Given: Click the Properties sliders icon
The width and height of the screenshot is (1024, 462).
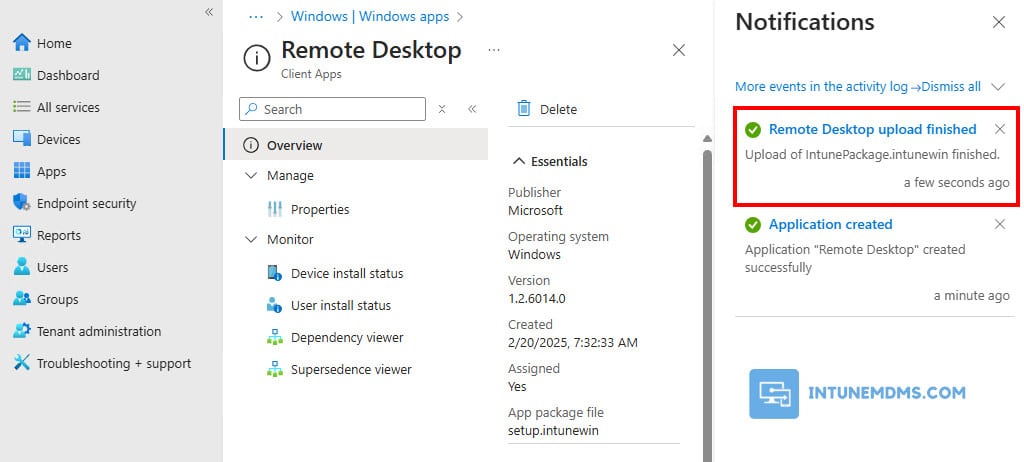Looking at the screenshot, I should click(x=275, y=209).
